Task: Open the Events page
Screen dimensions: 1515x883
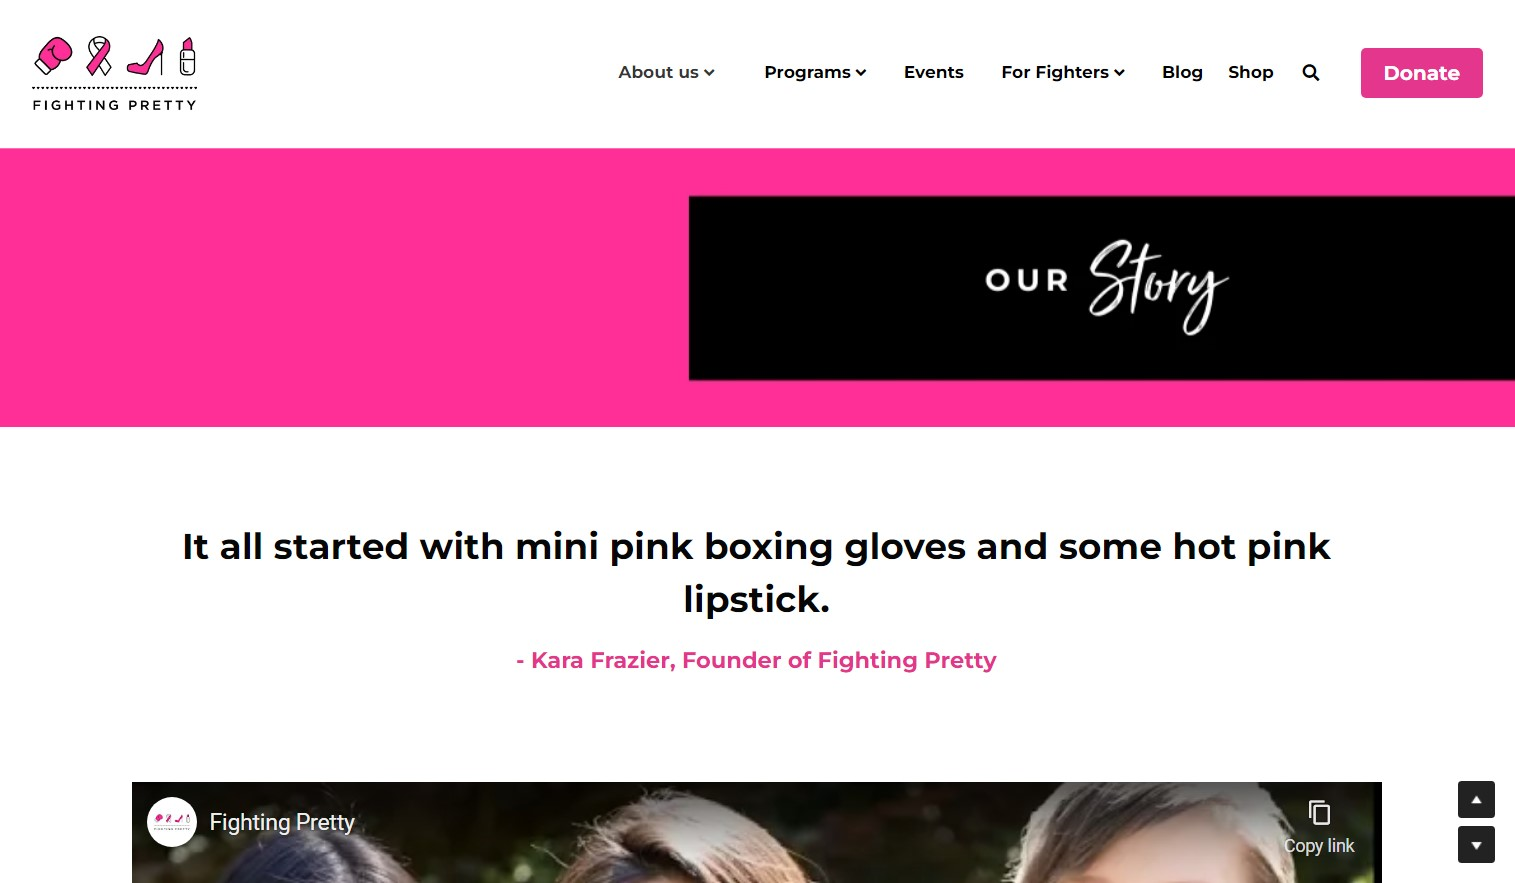Action: click(933, 72)
